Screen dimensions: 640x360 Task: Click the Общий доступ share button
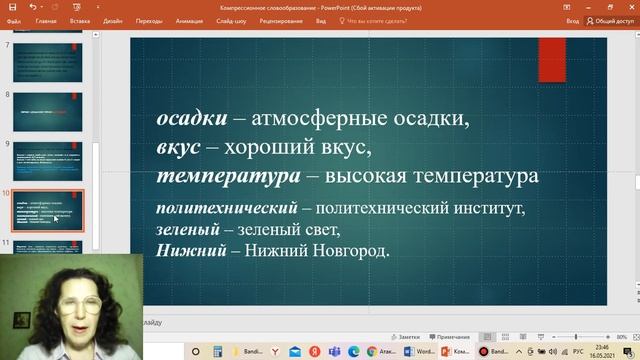pos(611,21)
